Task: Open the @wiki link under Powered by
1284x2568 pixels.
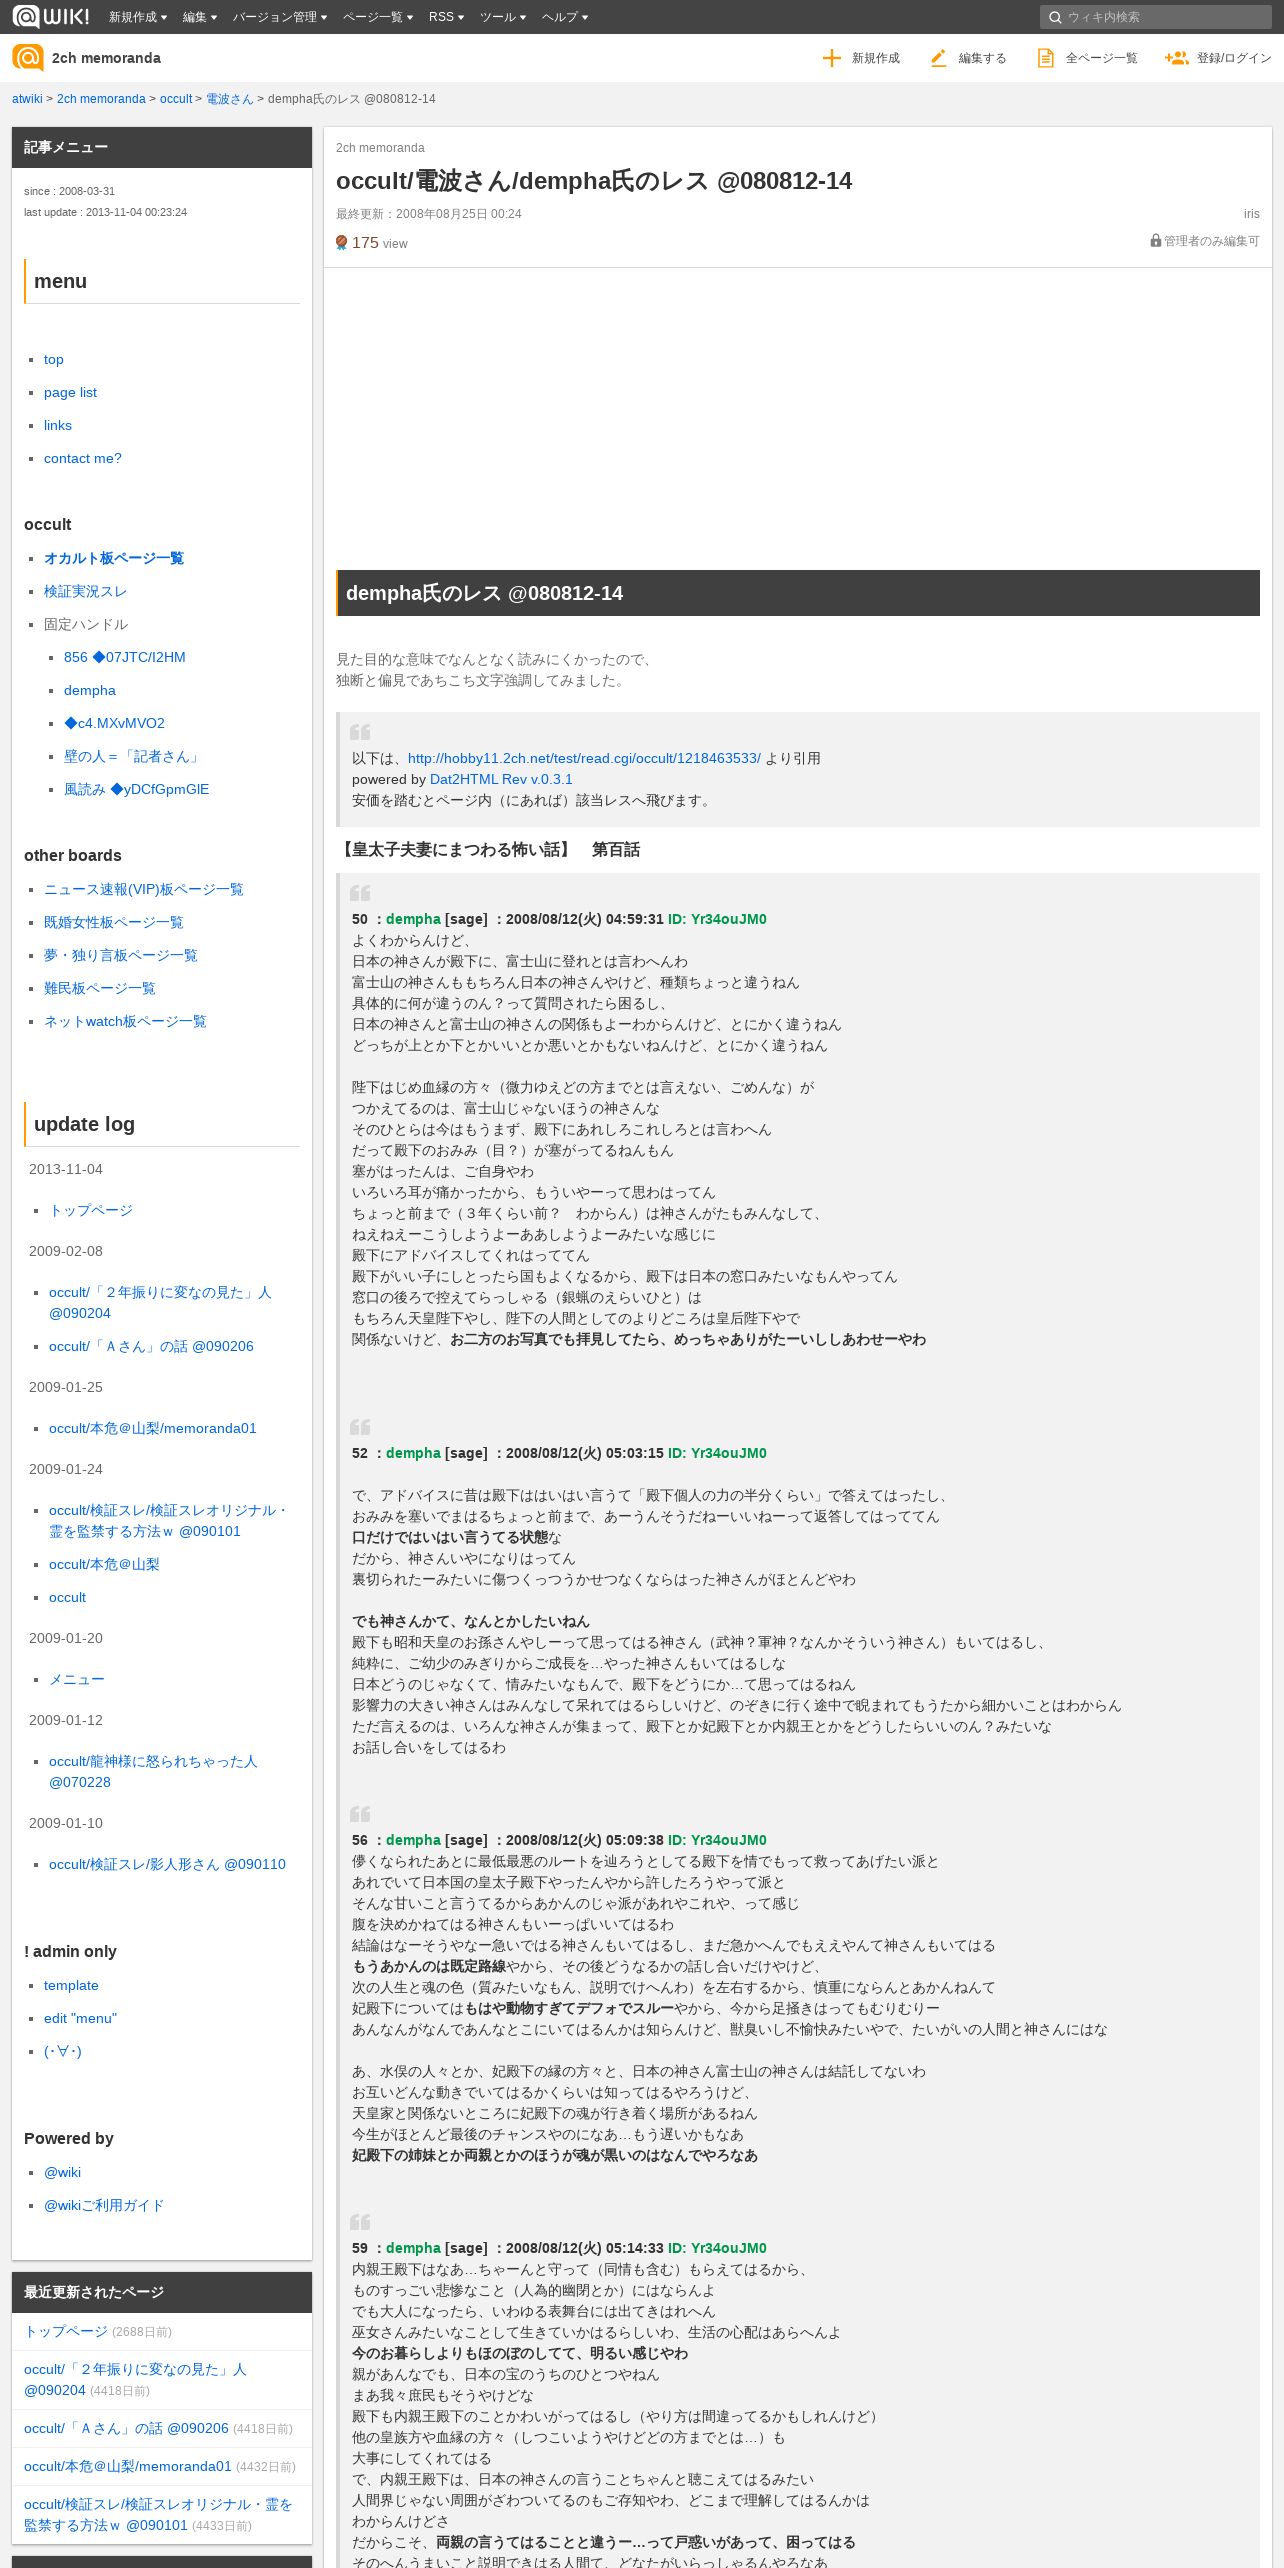Action: (62, 2172)
